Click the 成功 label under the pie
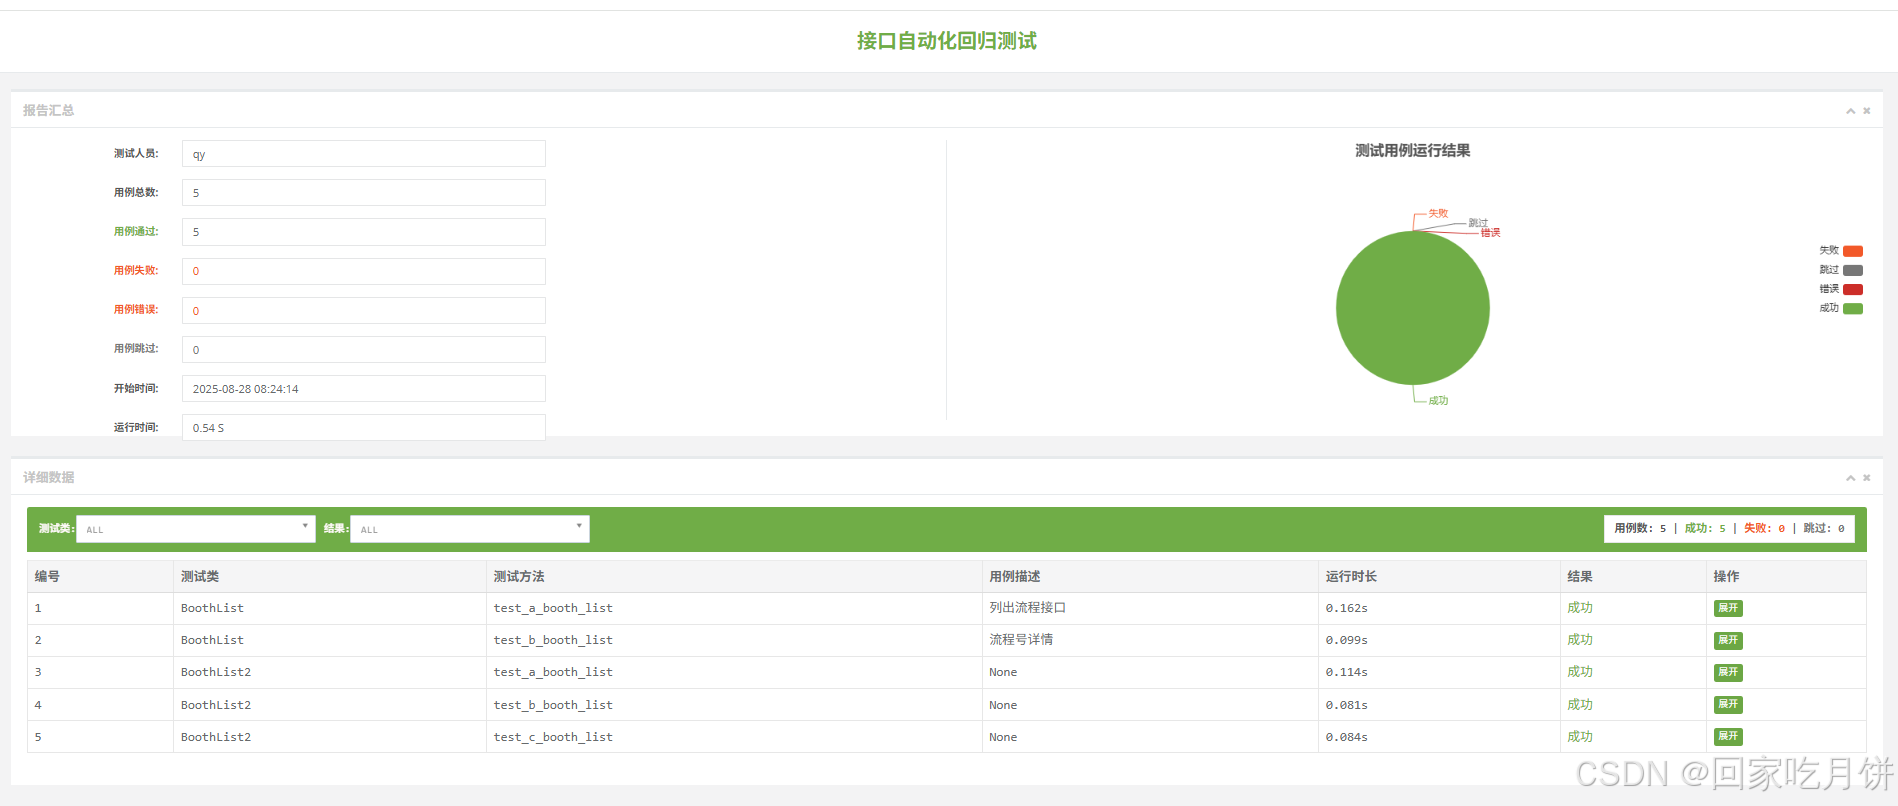 (1438, 401)
